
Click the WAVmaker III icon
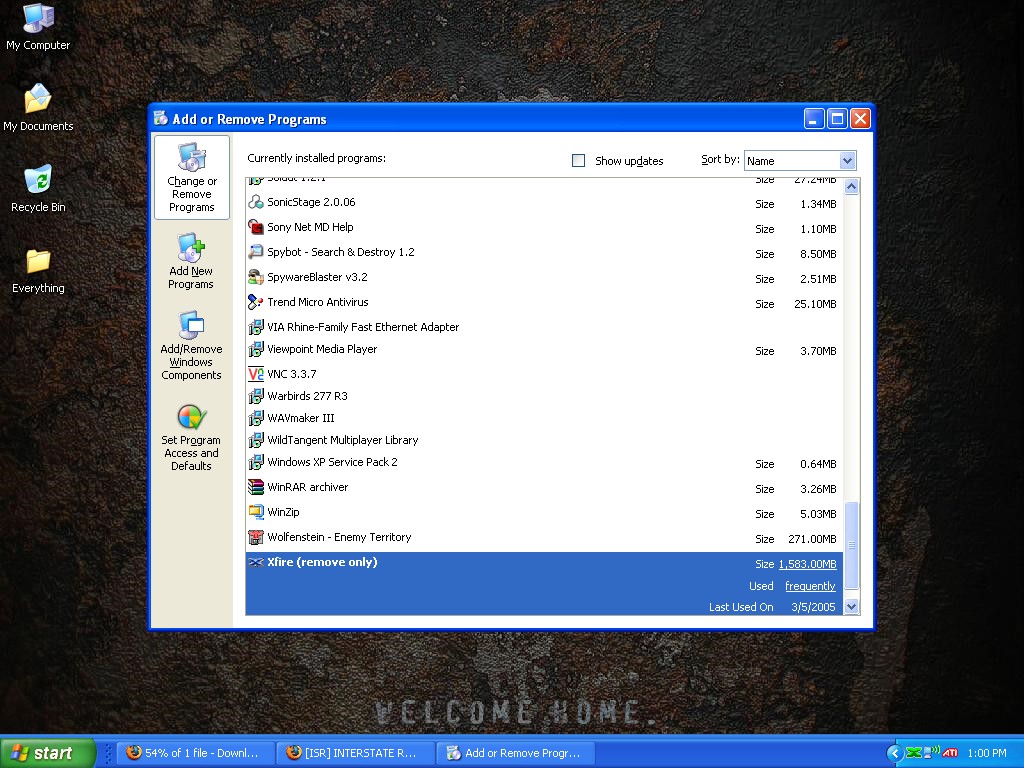[x=255, y=418]
